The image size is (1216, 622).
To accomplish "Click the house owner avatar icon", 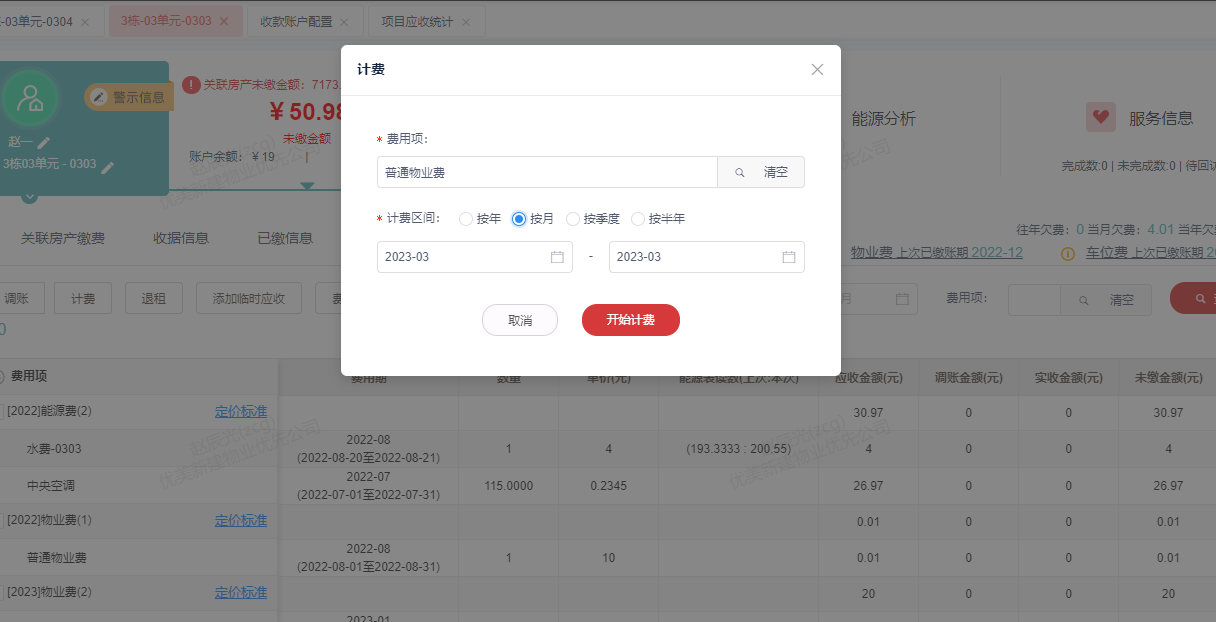I will tap(30, 98).
